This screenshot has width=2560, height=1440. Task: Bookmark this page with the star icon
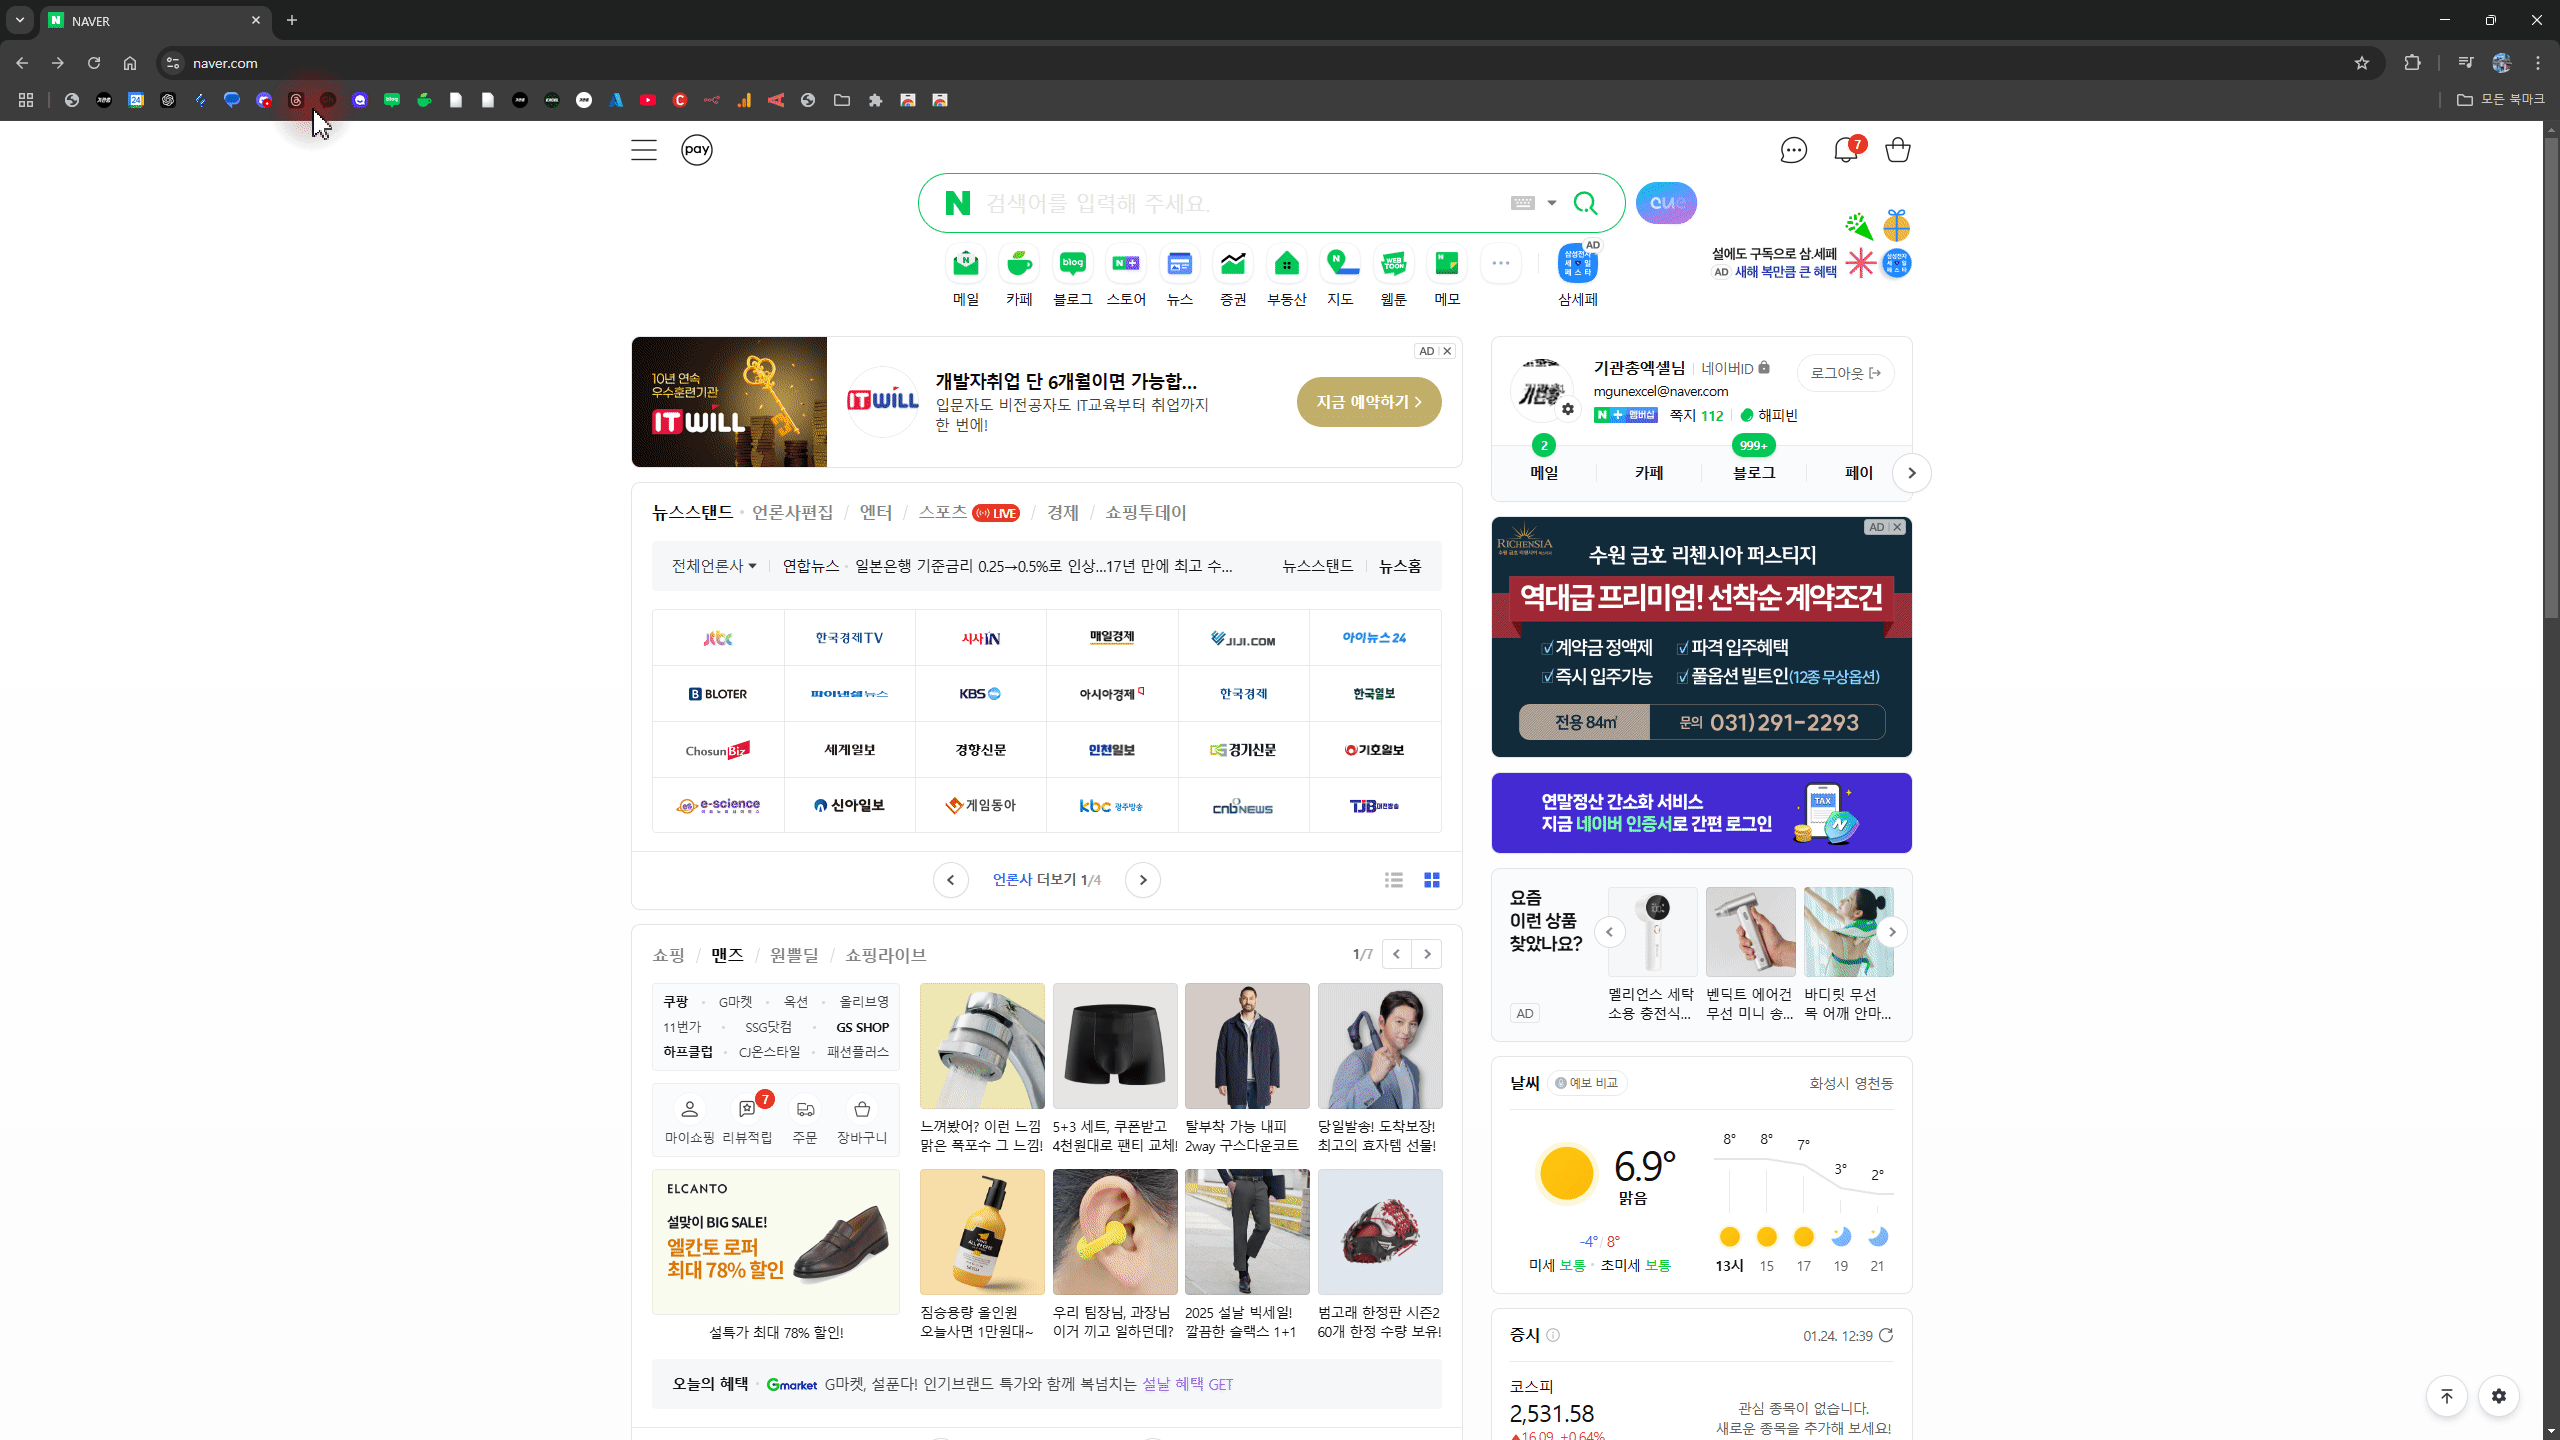tap(2362, 63)
